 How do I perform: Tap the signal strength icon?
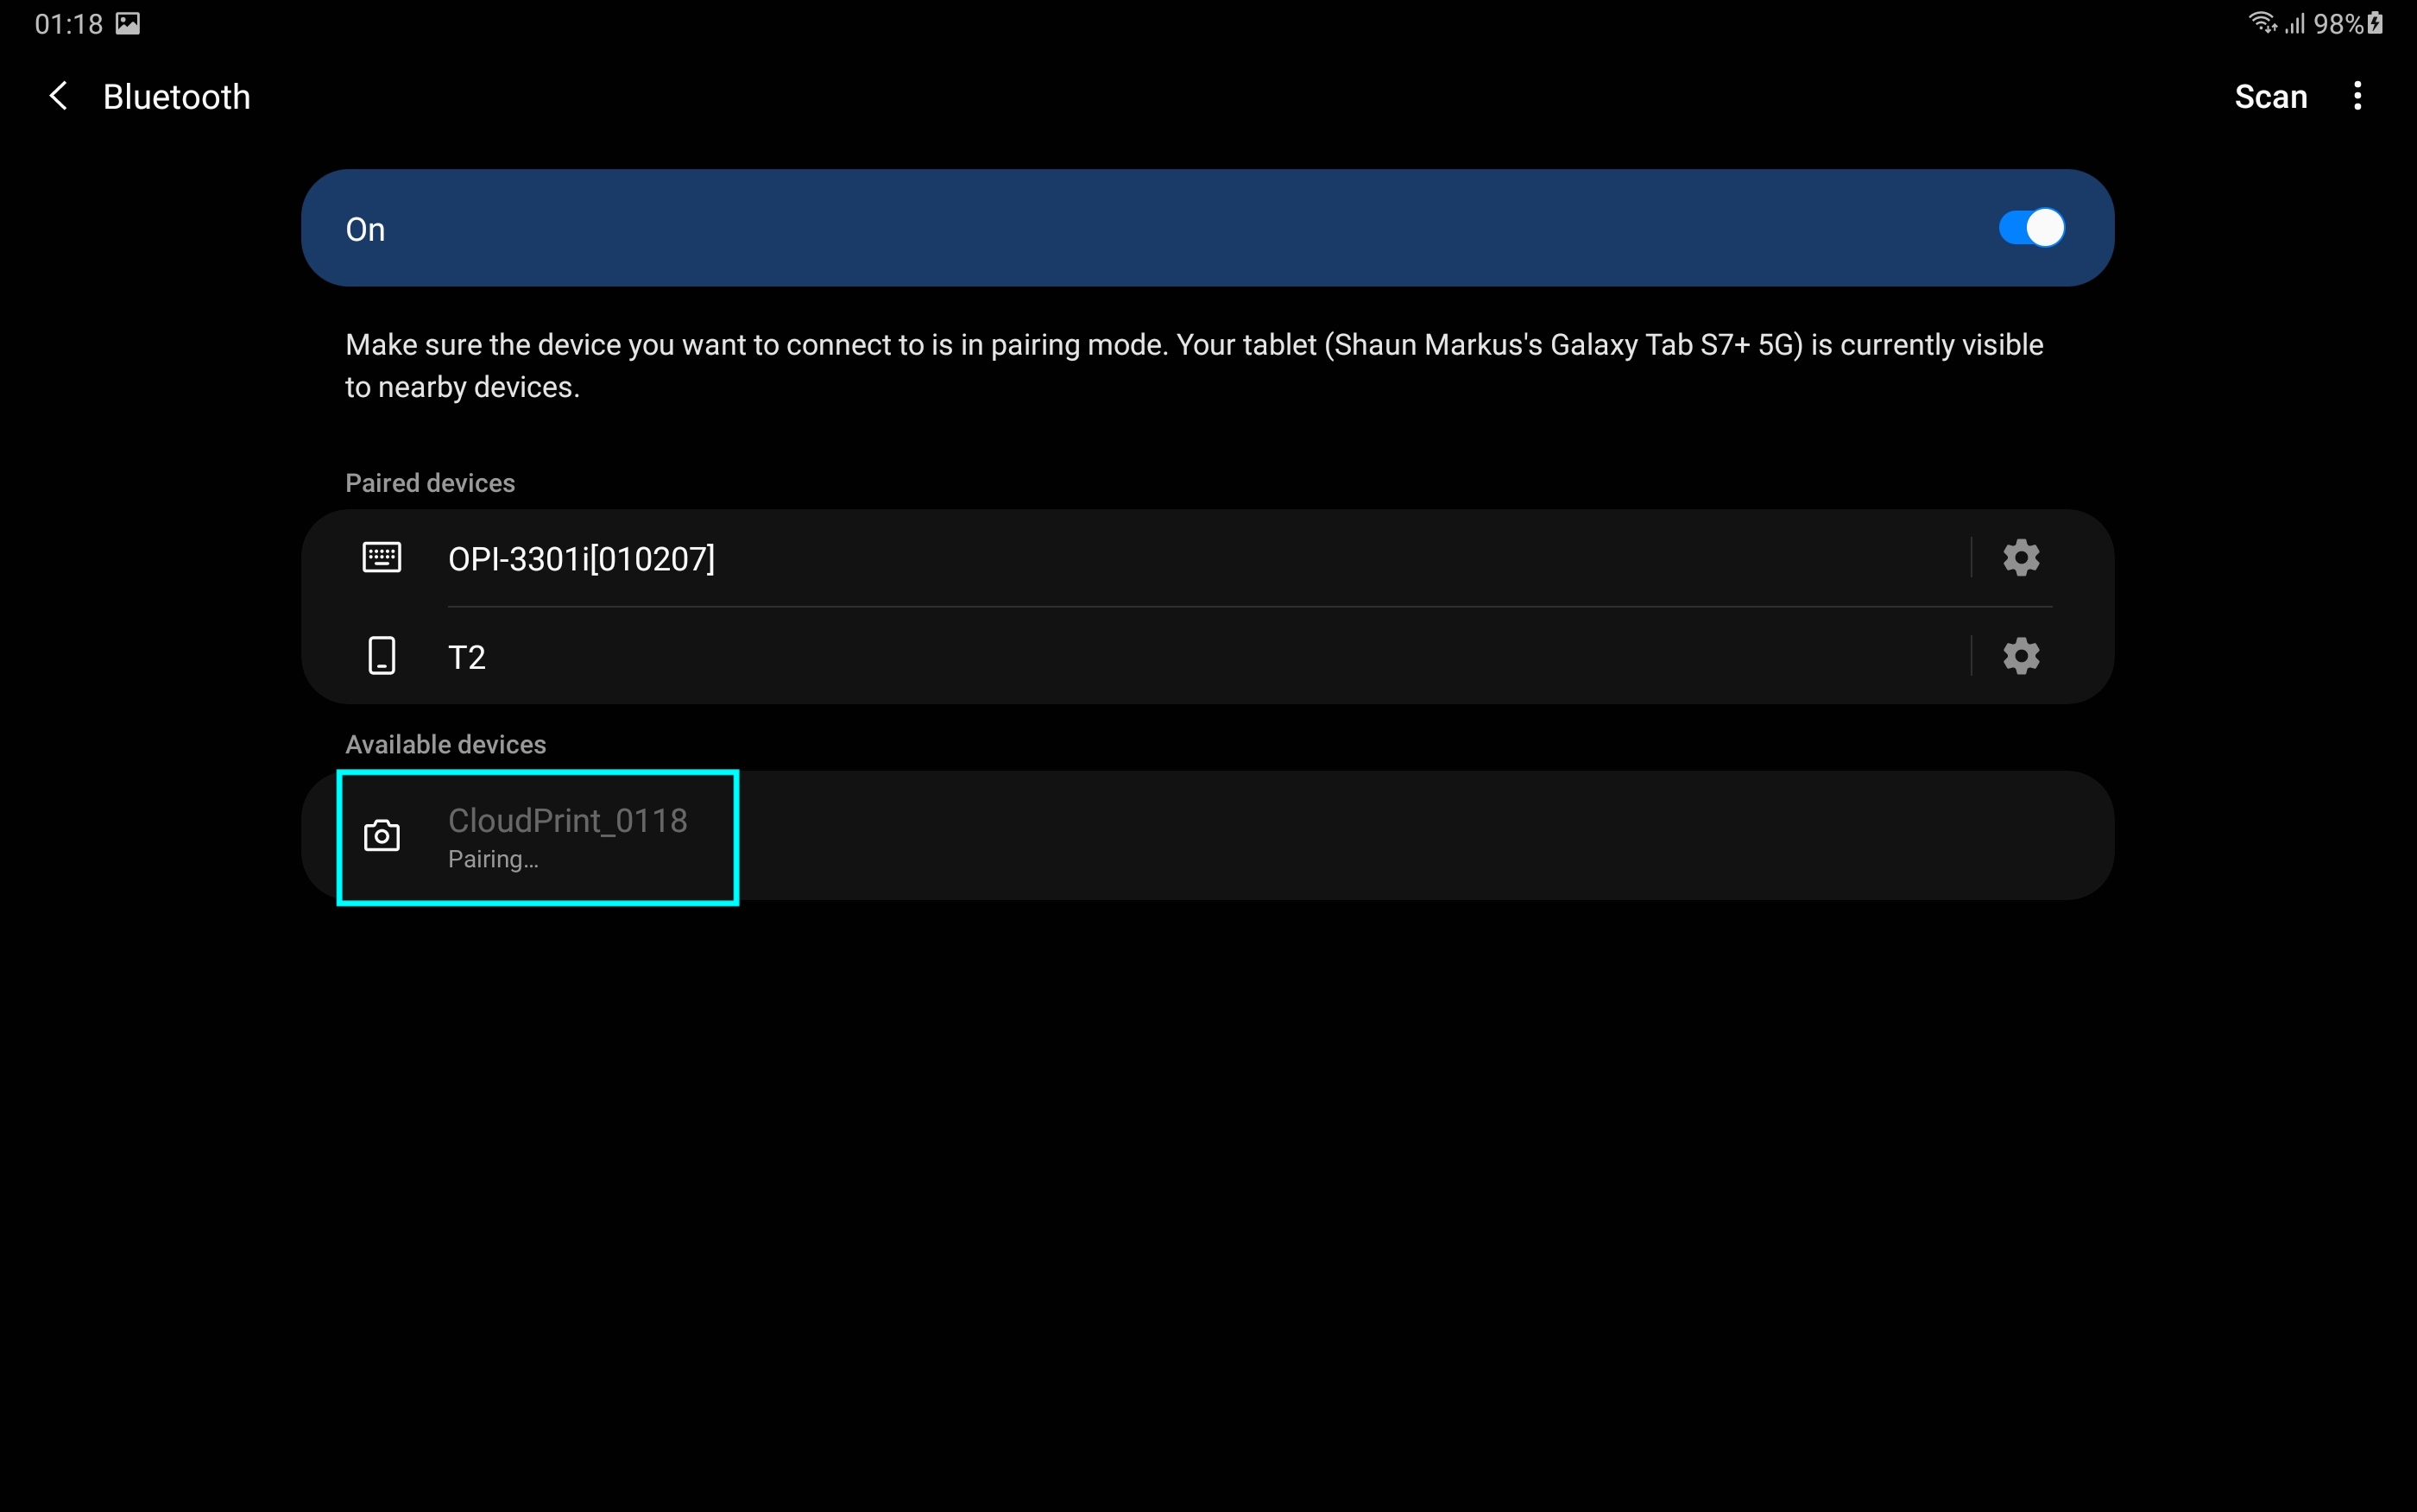coord(2296,23)
